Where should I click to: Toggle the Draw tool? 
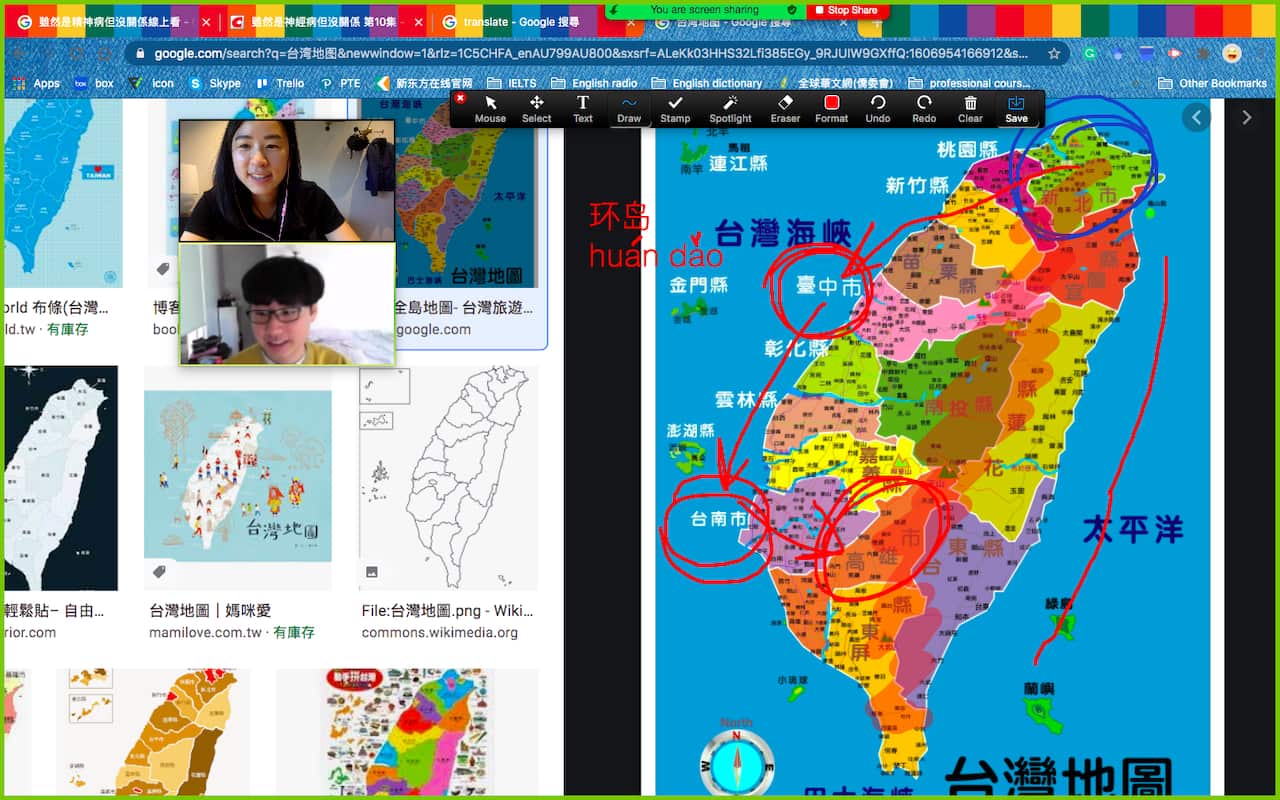[x=629, y=108]
